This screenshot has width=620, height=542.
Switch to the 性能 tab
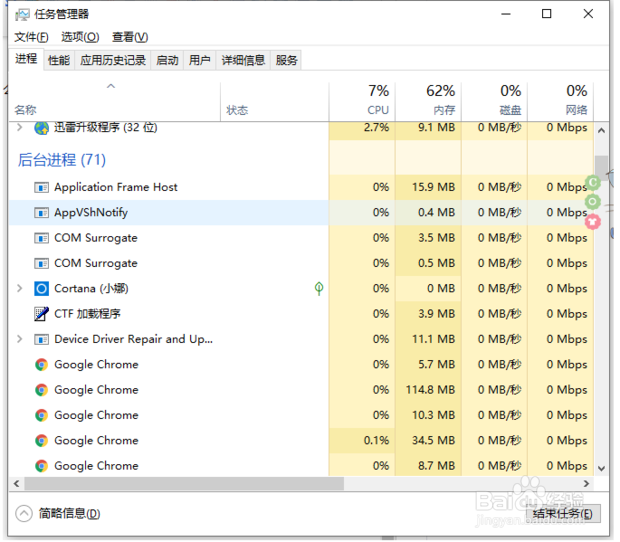point(59,60)
